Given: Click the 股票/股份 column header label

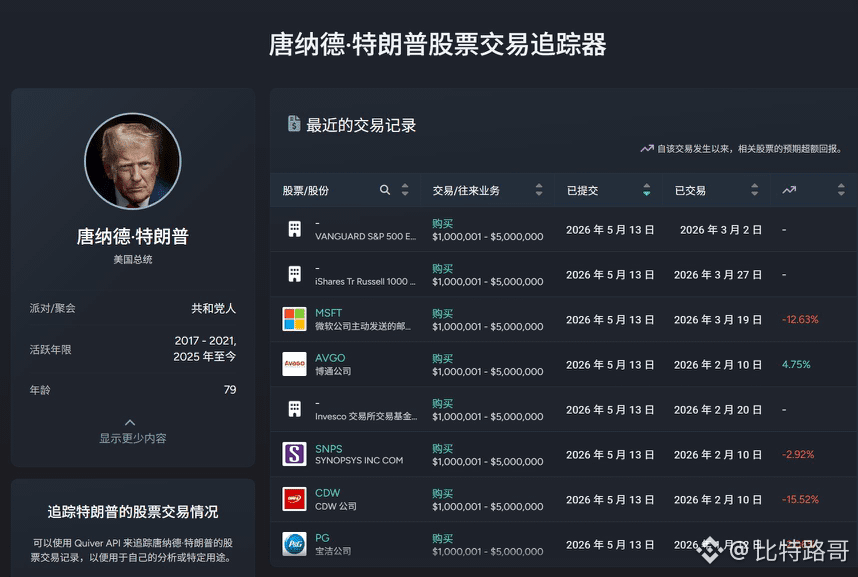Looking at the screenshot, I should (x=305, y=191).
